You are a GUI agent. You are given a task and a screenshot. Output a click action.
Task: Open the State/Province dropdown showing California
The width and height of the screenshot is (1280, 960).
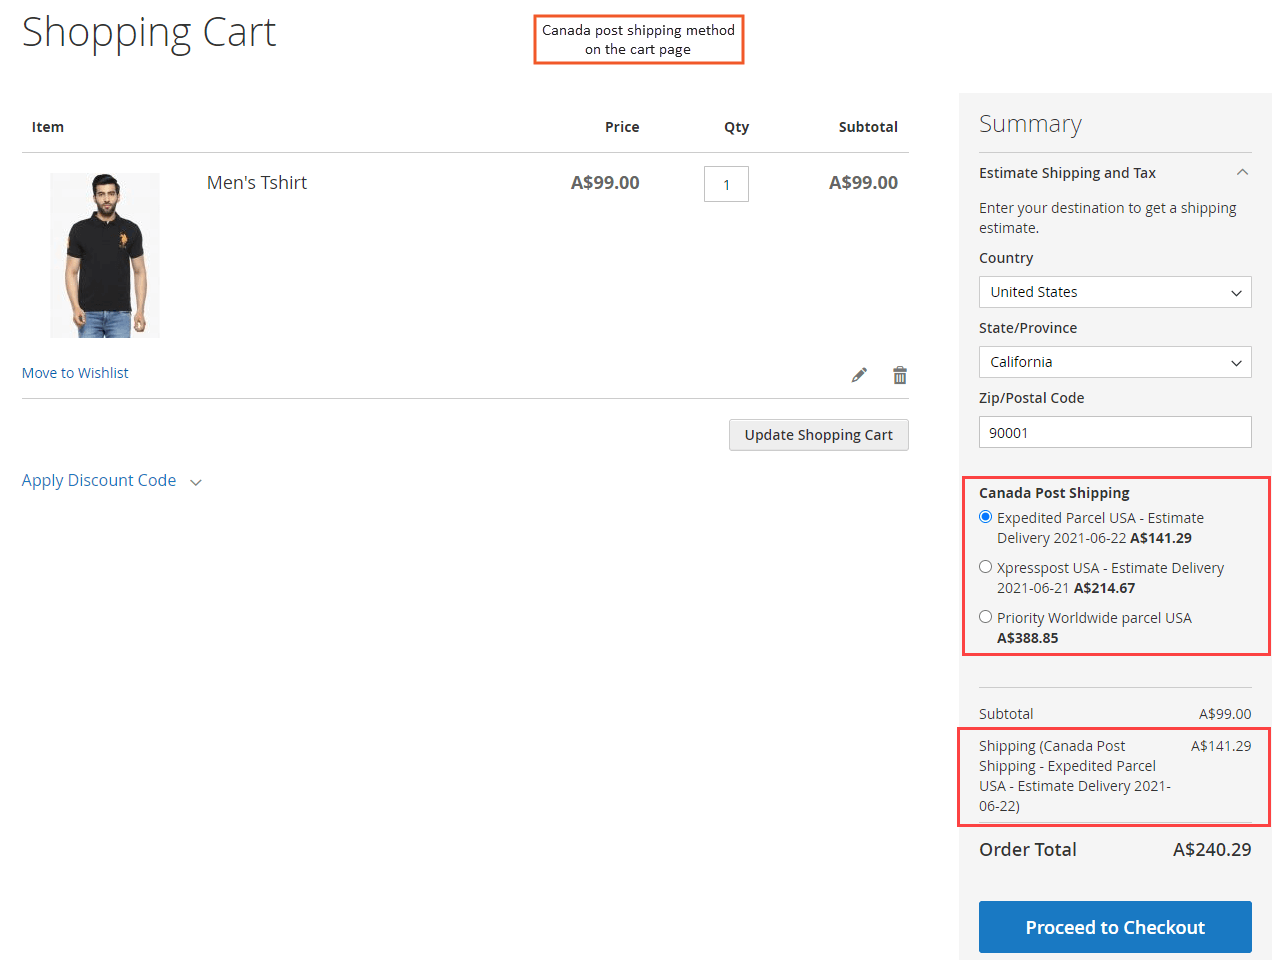pos(1115,362)
